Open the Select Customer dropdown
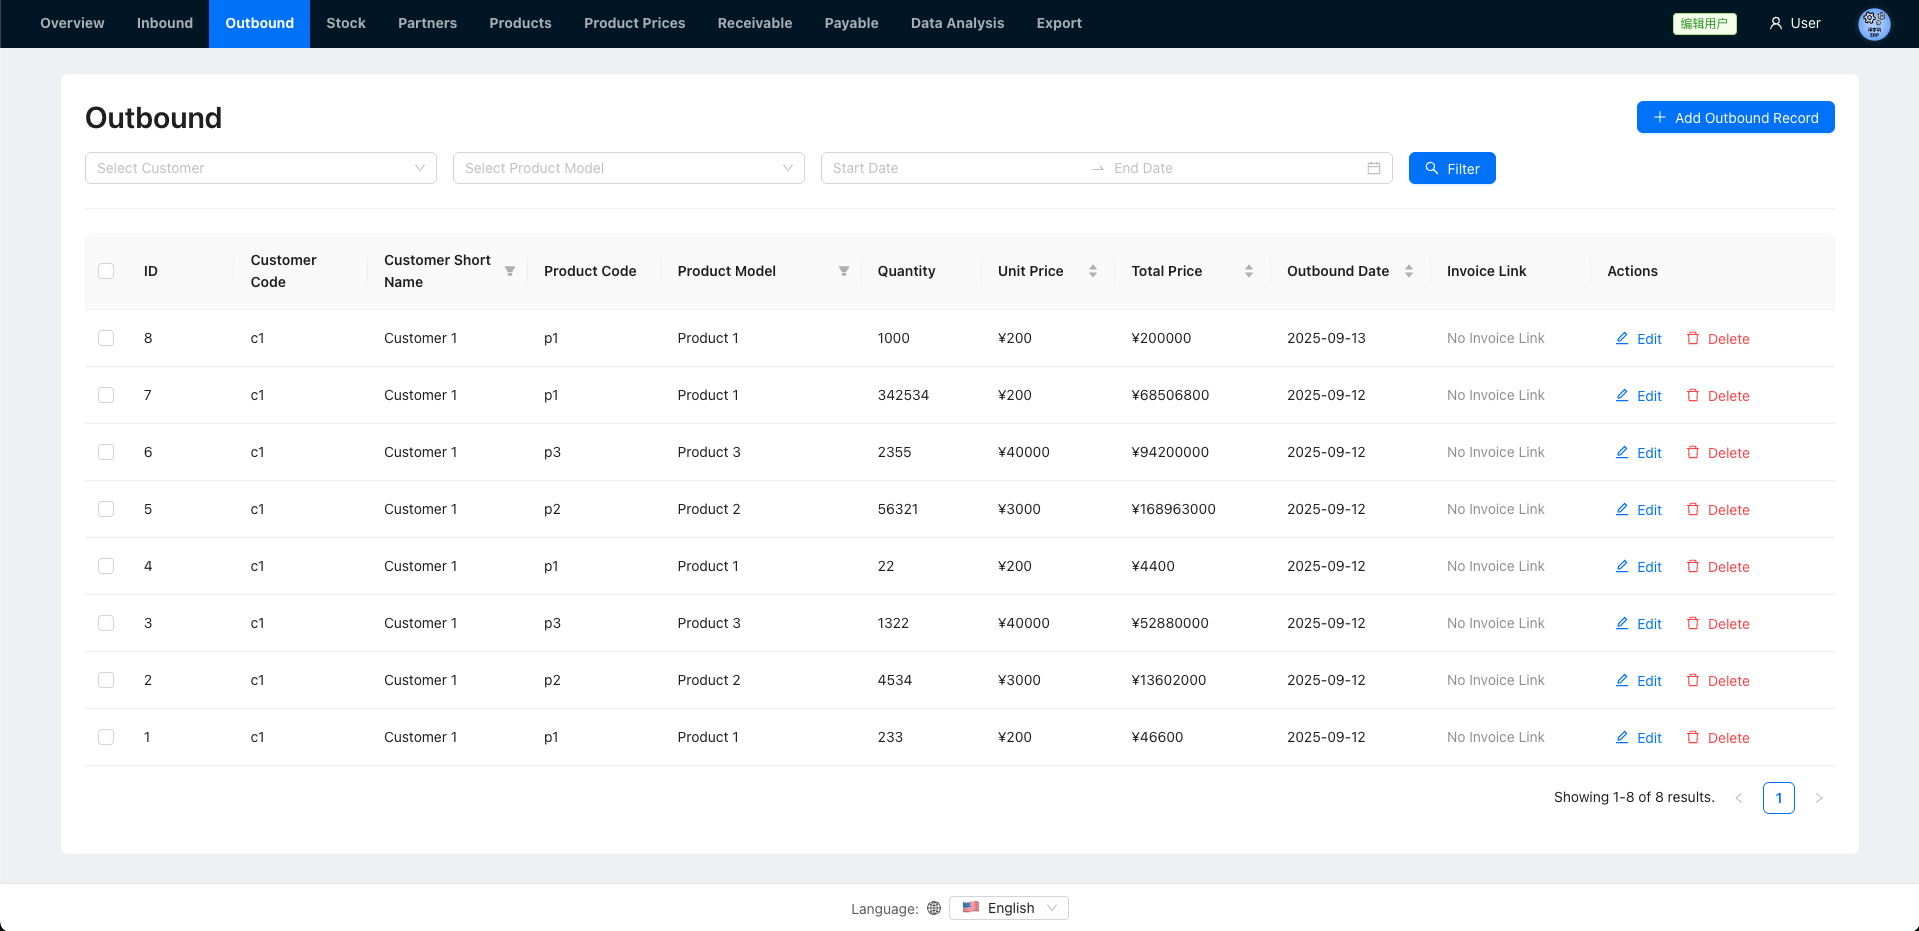The image size is (1919, 931). 260,168
